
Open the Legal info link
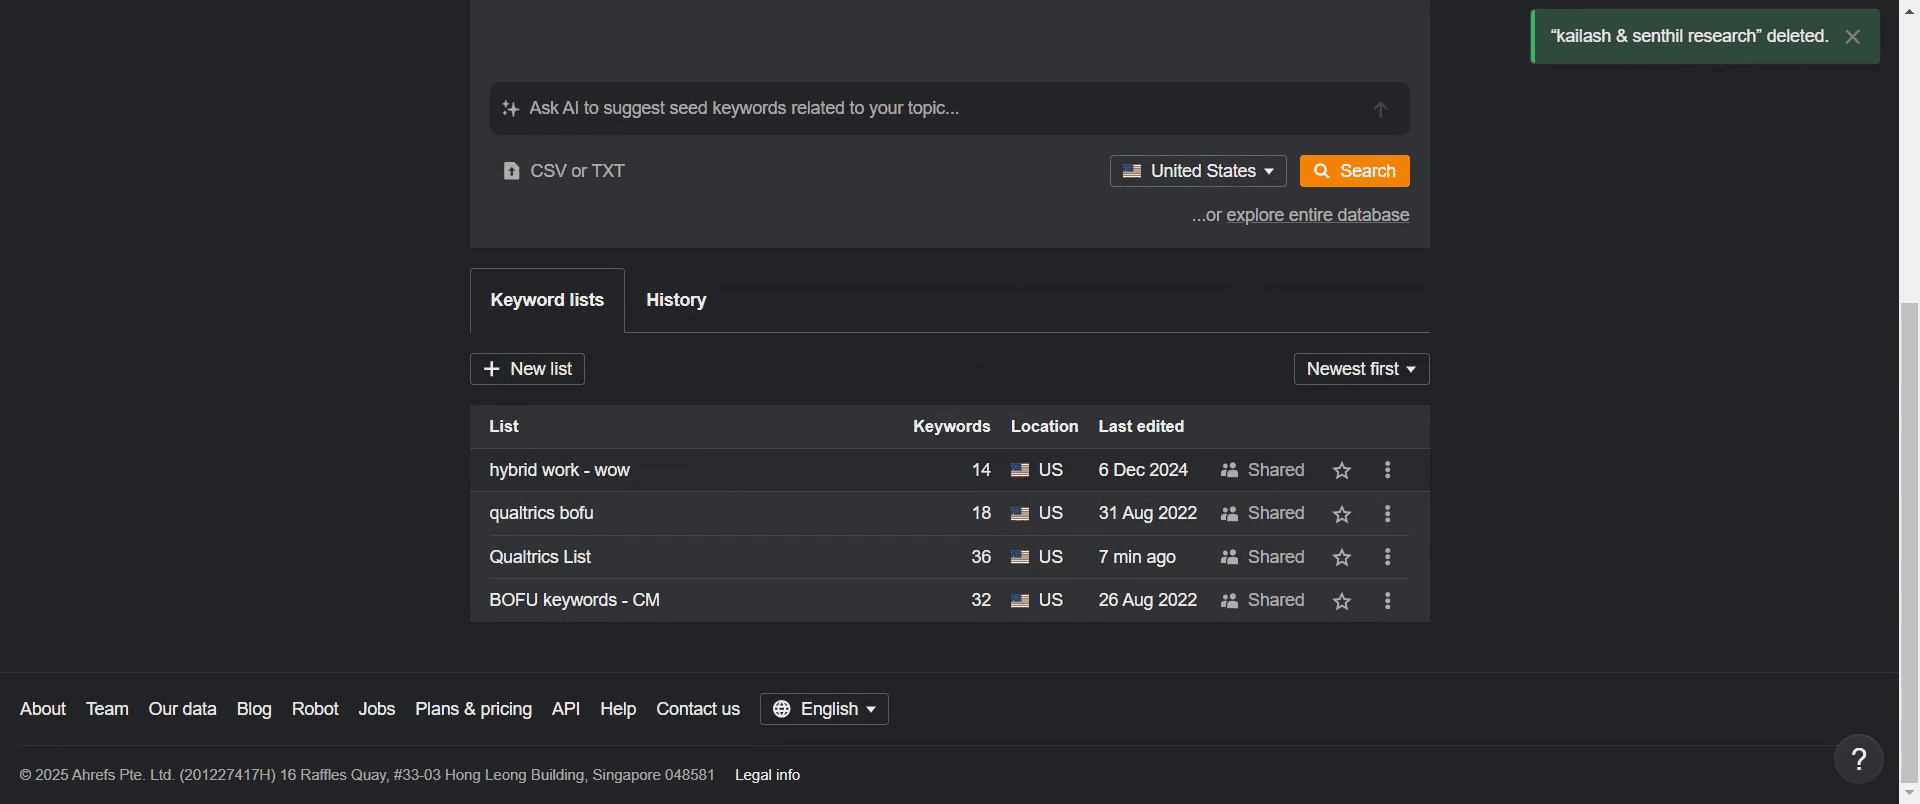767,775
